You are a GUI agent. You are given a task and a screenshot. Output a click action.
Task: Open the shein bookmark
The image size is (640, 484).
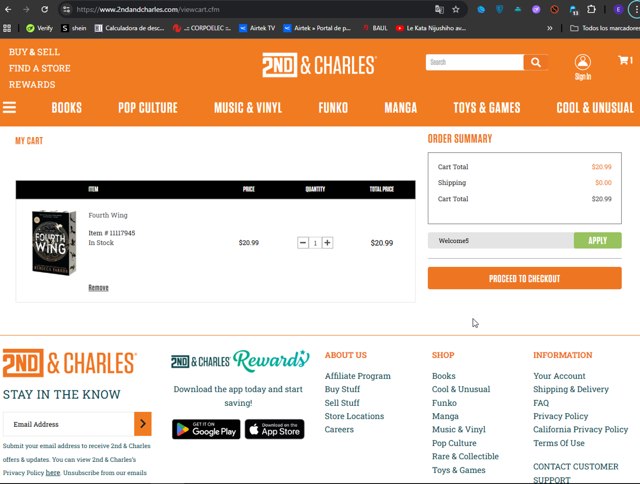coord(74,28)
